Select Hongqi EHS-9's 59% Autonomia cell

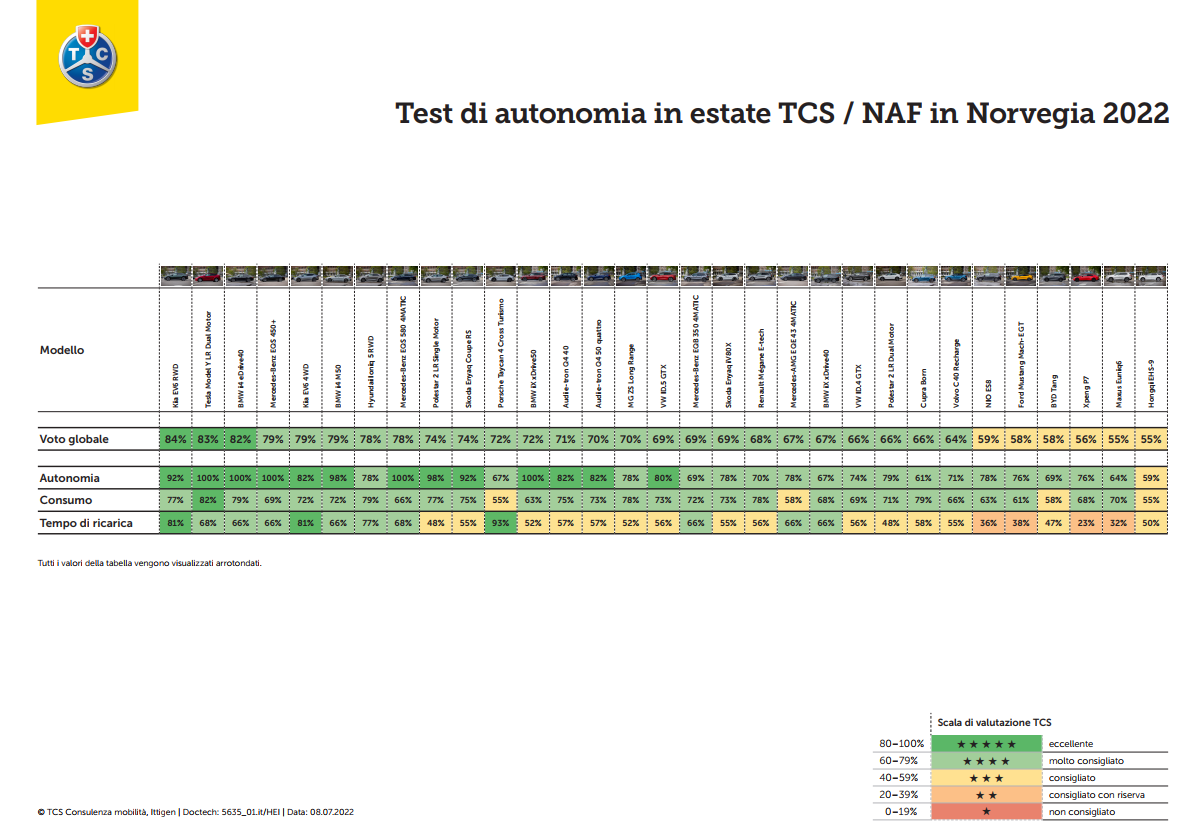point(1151,478)
